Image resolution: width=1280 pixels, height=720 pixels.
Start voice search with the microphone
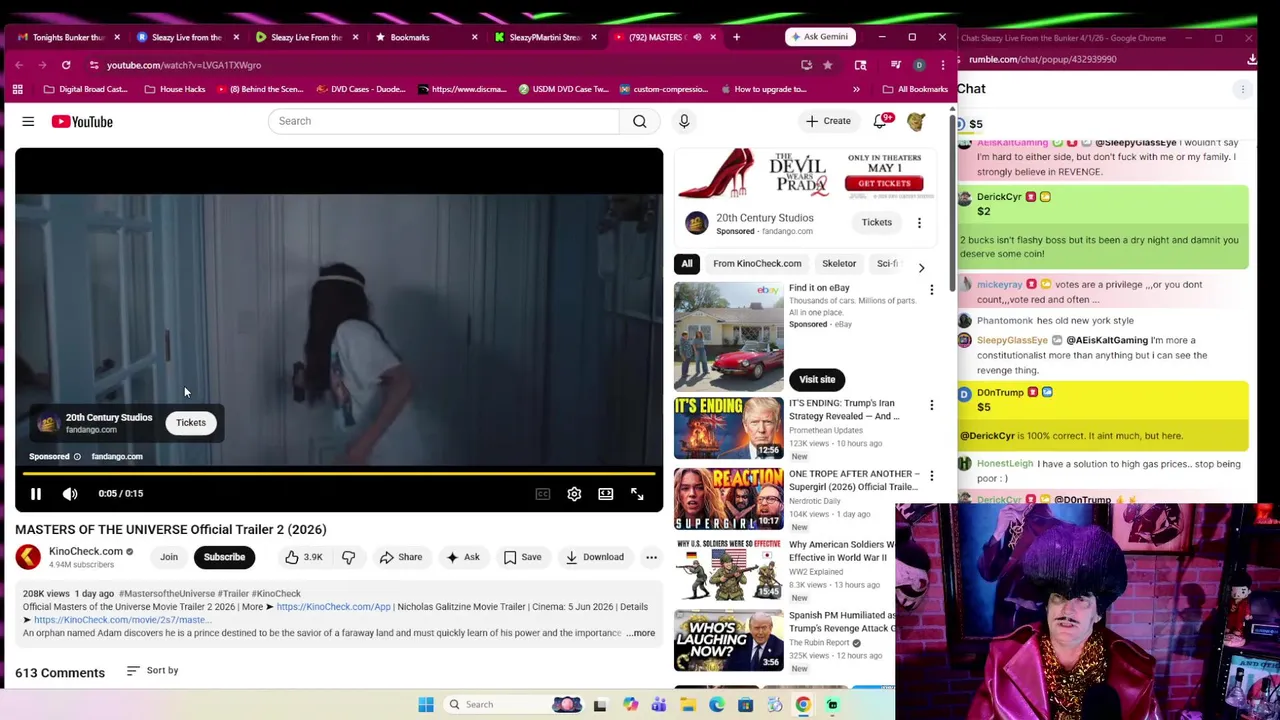point(684,121)
